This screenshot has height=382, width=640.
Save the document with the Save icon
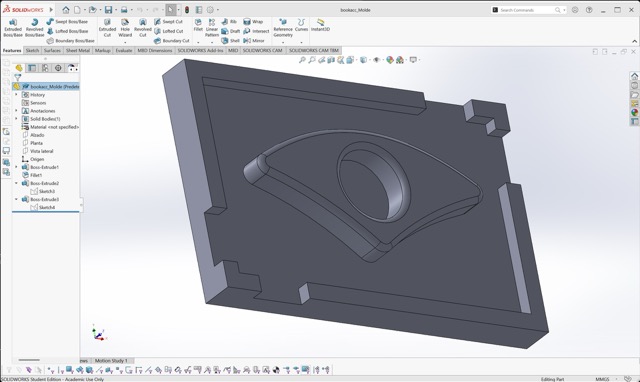(x=108, y=10)
